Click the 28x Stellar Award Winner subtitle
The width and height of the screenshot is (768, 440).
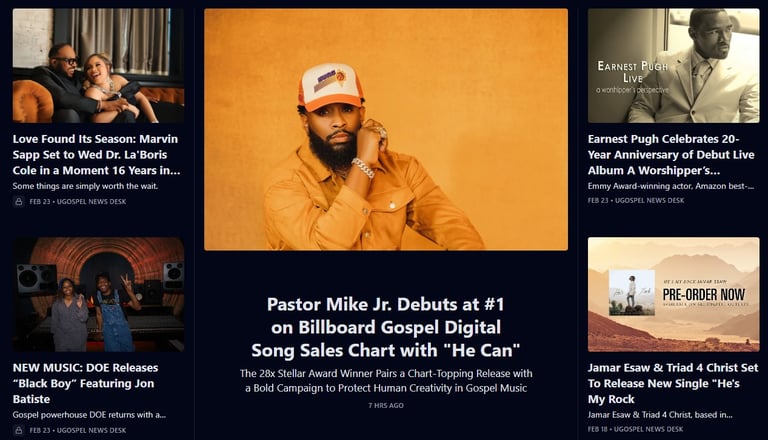(x=386, y=381)
